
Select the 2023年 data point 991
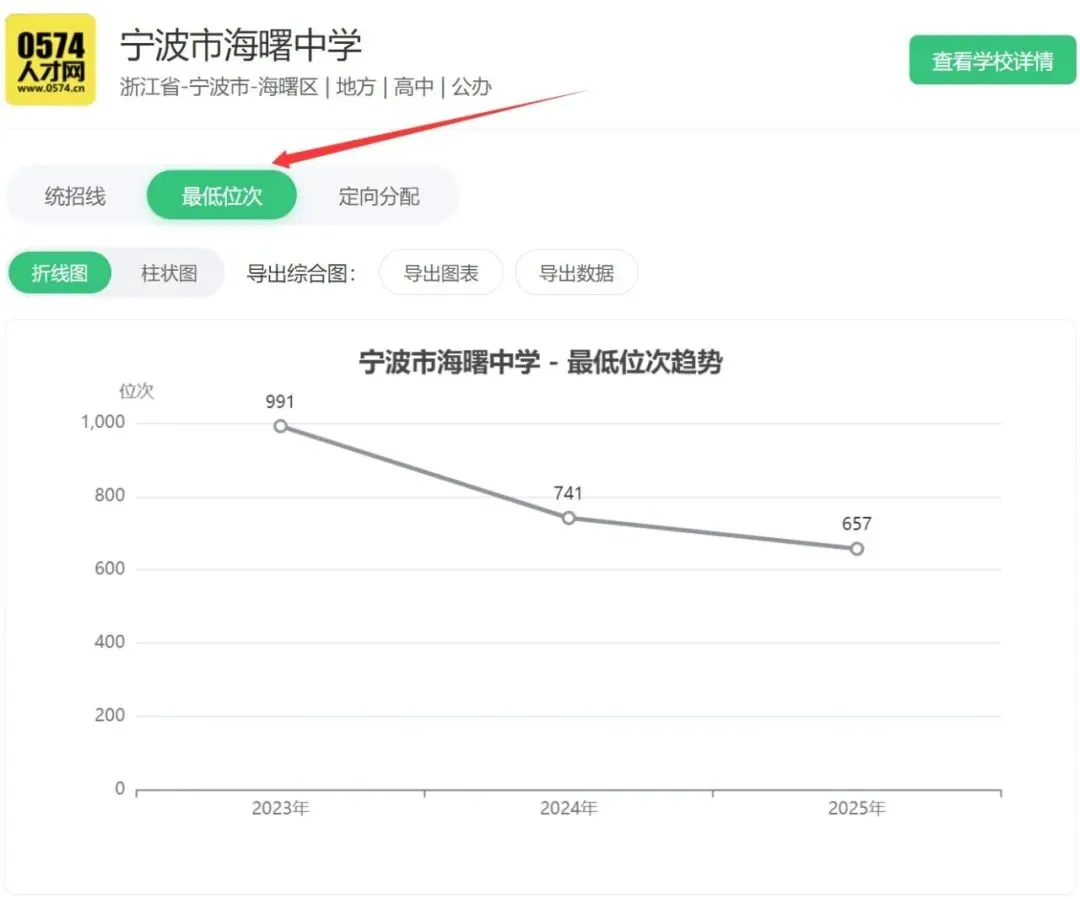tap(280, 426)
